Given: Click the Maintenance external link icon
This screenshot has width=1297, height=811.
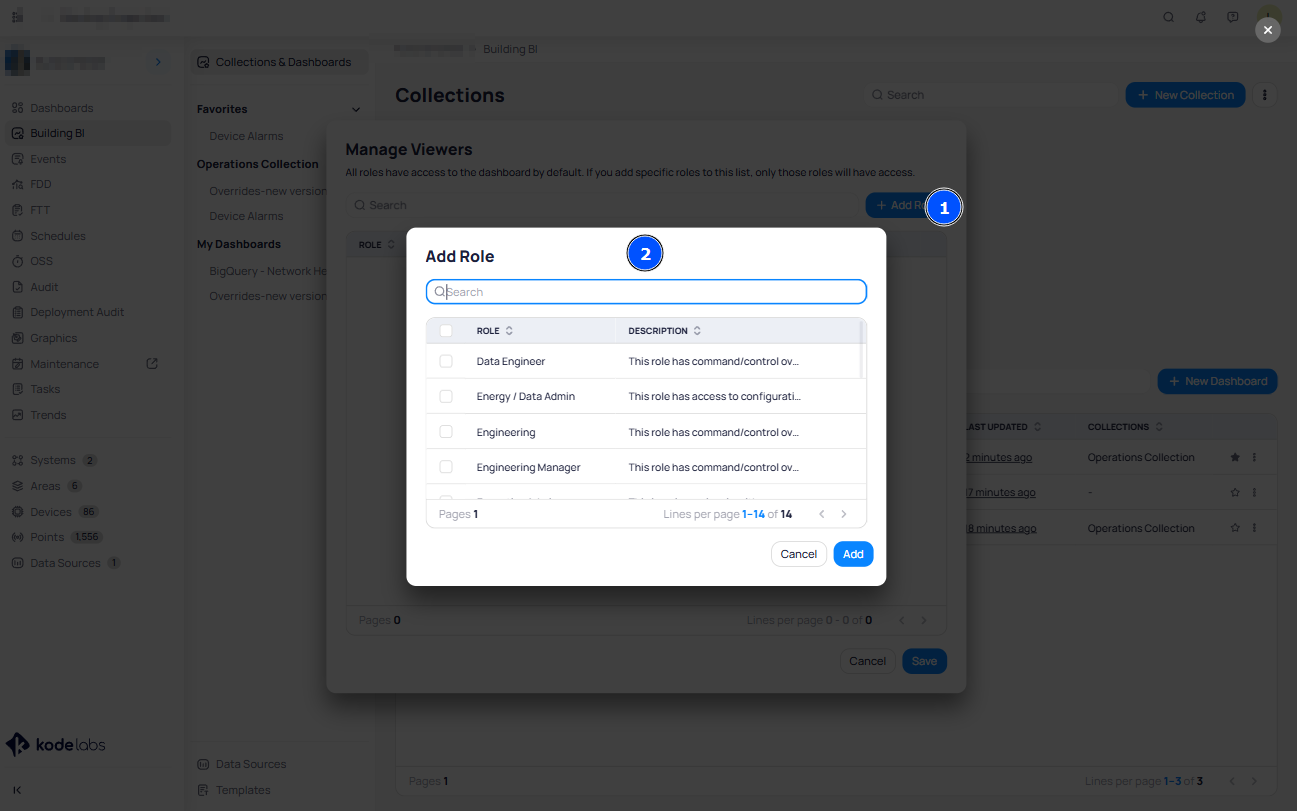Looking at the screenshot, I should (x=152, y=363).
